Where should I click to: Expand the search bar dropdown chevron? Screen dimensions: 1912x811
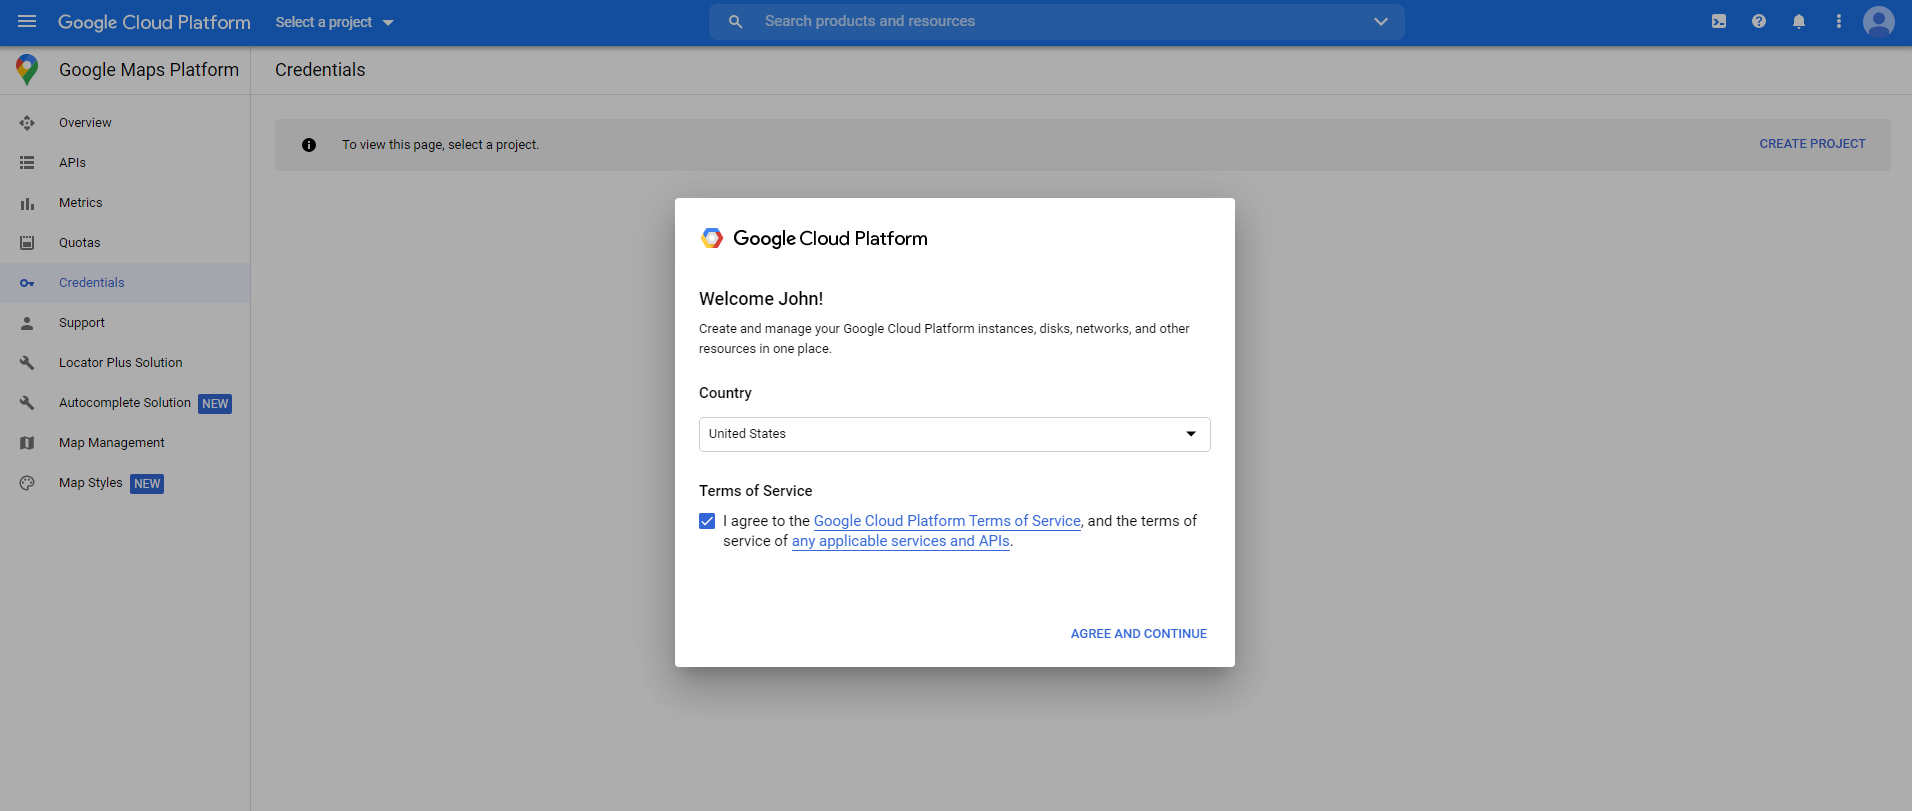[1381, 21]
